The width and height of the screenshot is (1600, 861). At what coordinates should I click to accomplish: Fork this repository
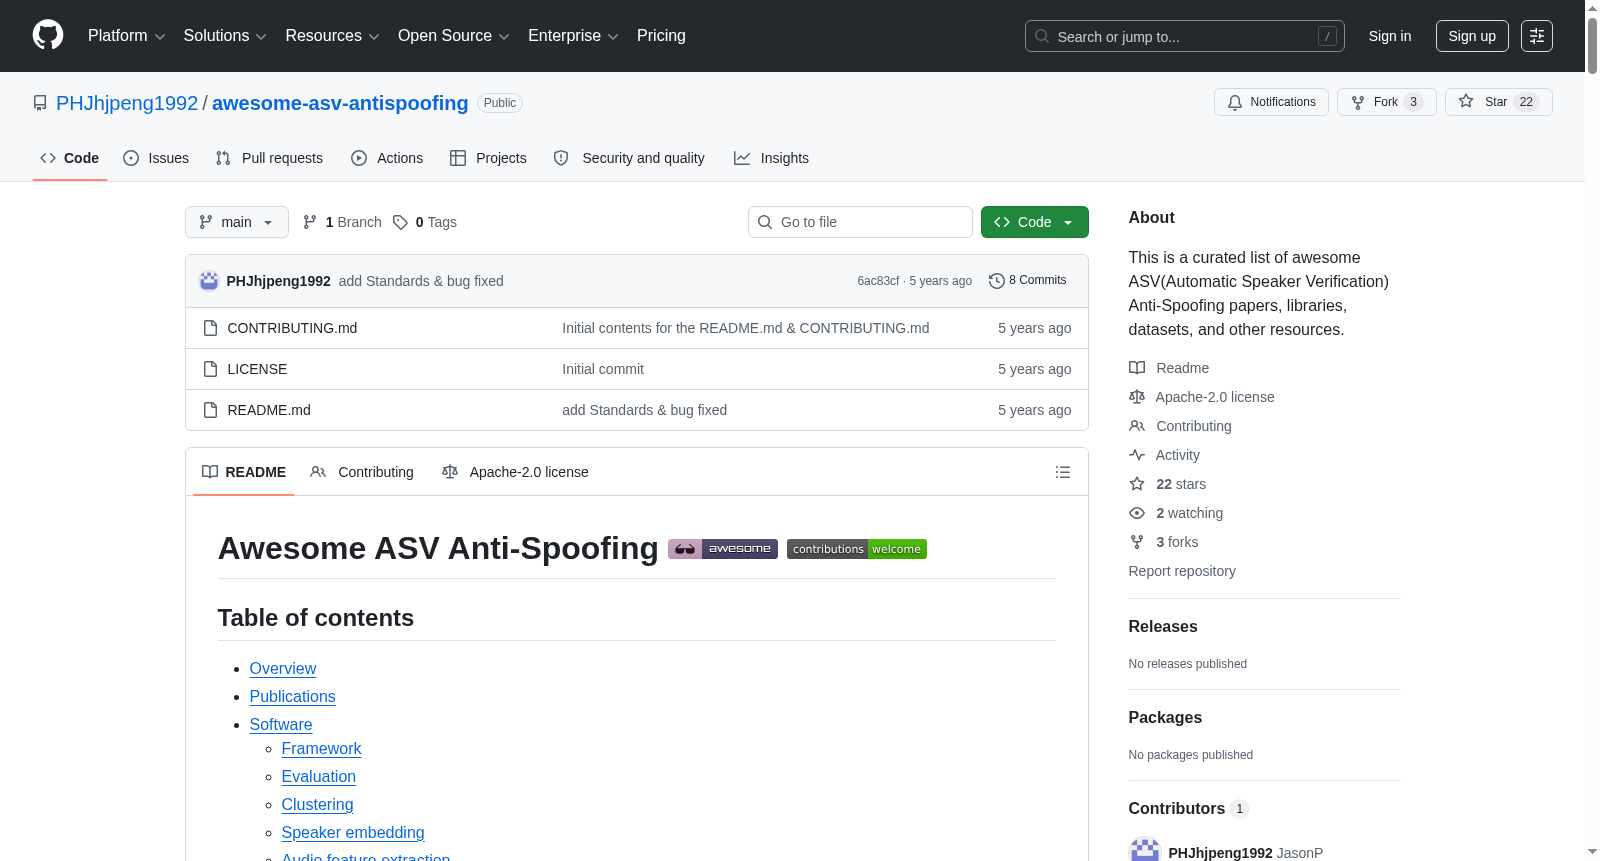coord(1386,102)
